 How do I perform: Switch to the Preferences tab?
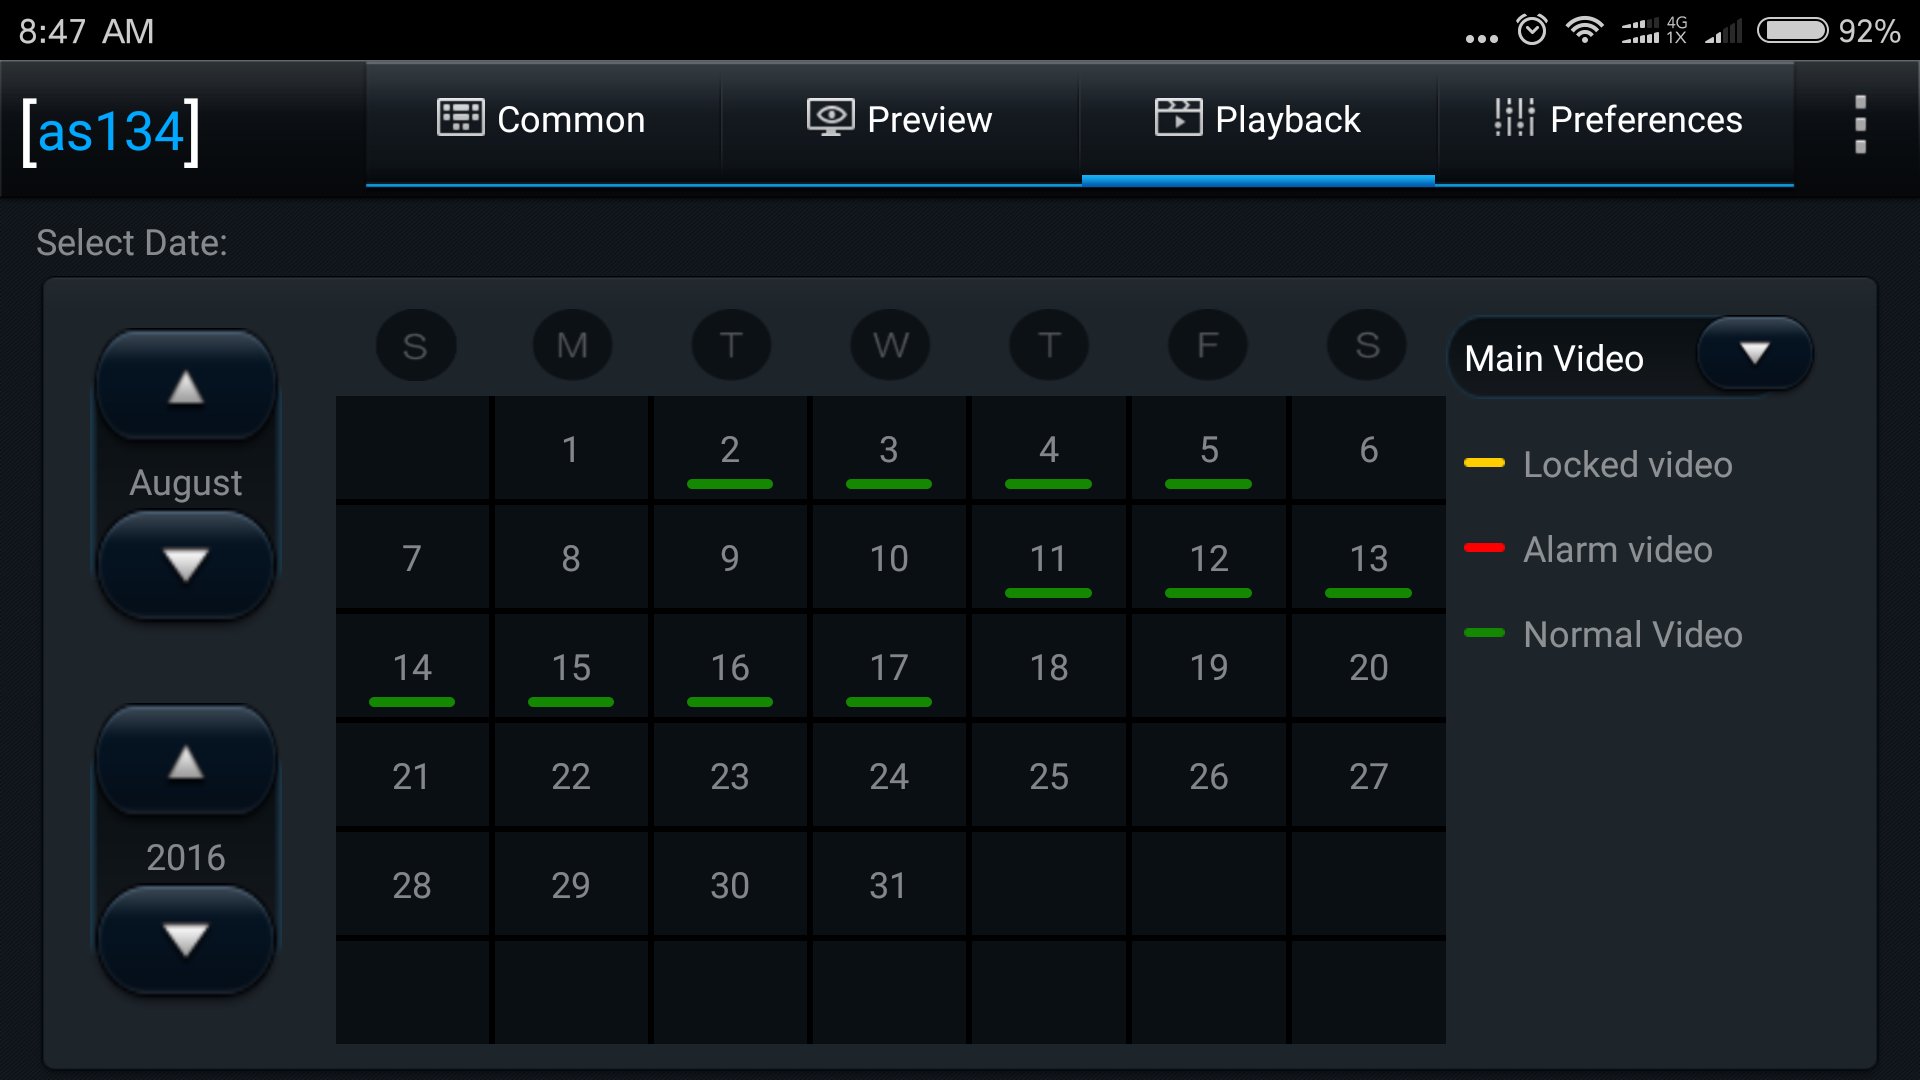[x=1616, y=120]
